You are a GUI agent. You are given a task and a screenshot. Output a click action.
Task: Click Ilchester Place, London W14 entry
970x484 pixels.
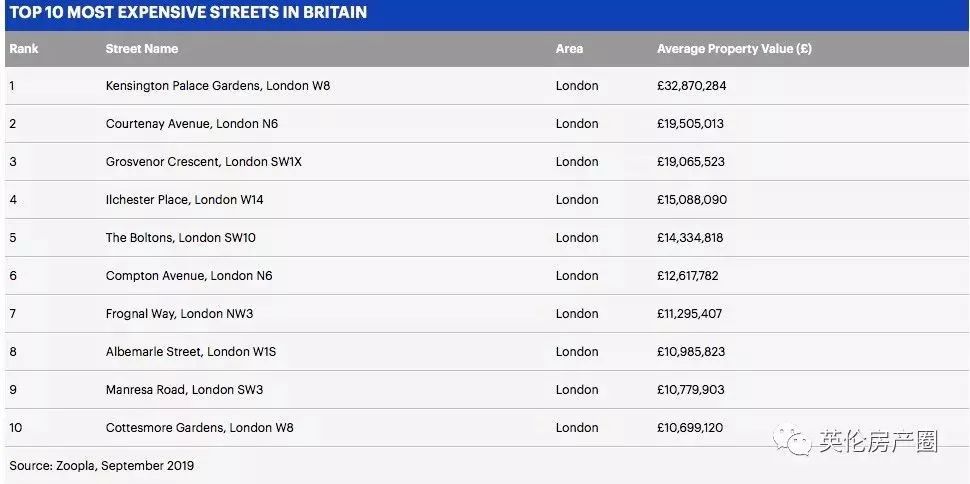pyautogui.click(x=184, y=200)
